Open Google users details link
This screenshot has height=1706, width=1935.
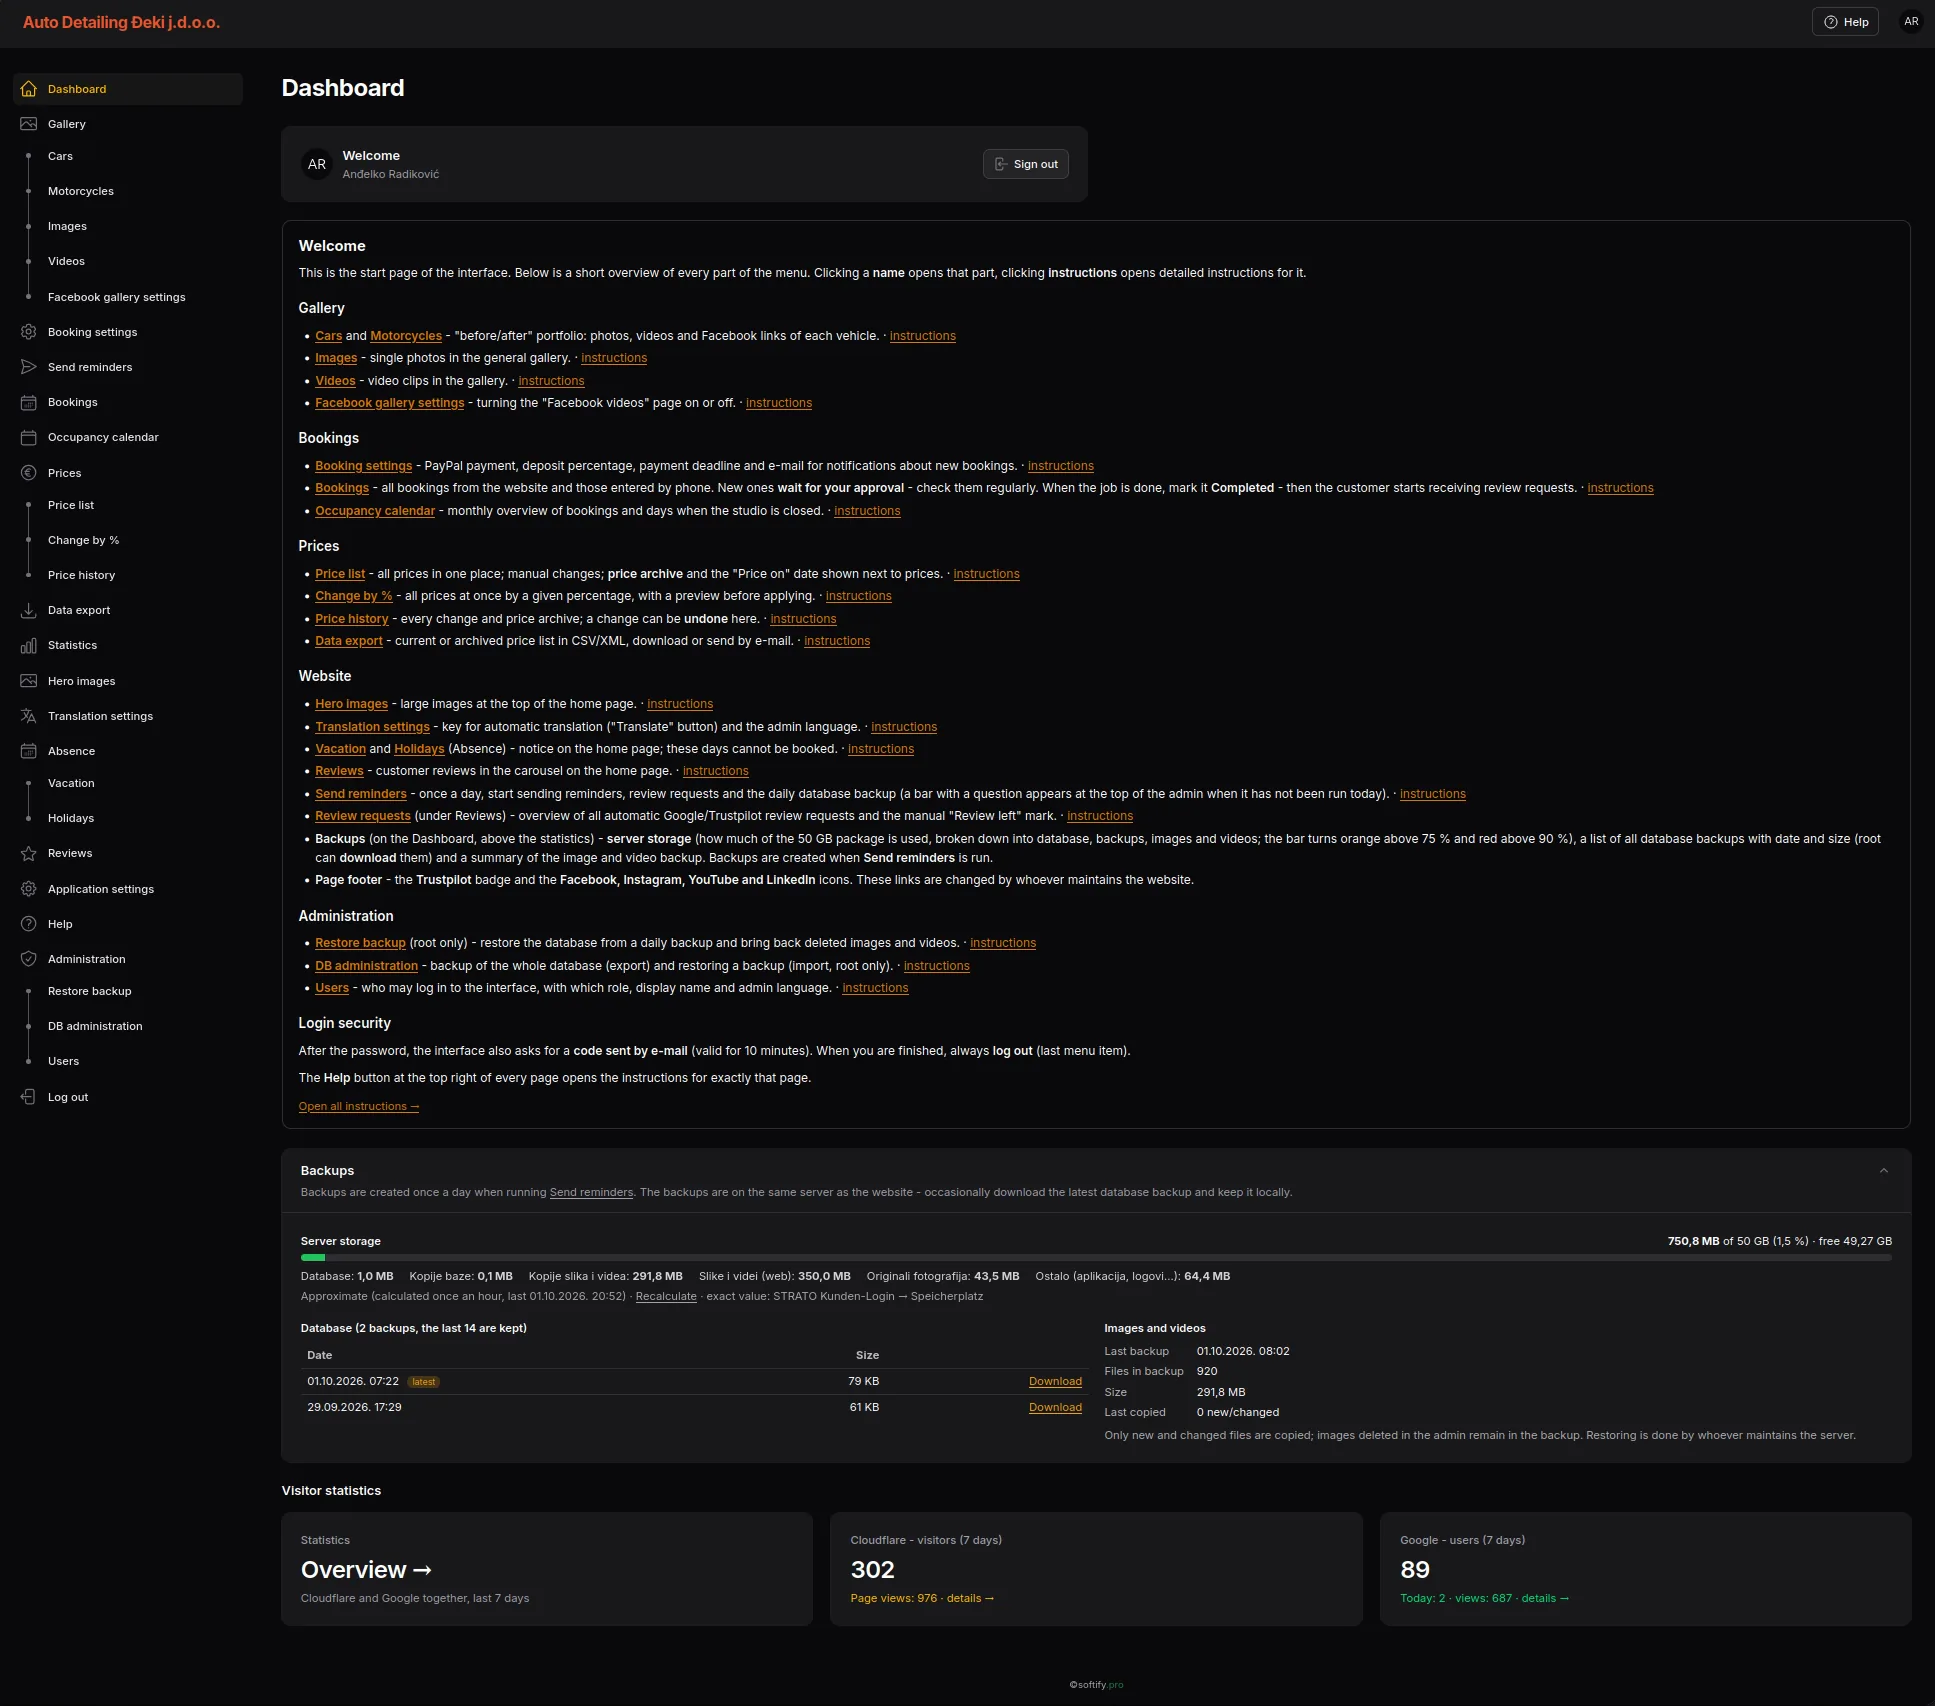[x=1545, y=1598]
